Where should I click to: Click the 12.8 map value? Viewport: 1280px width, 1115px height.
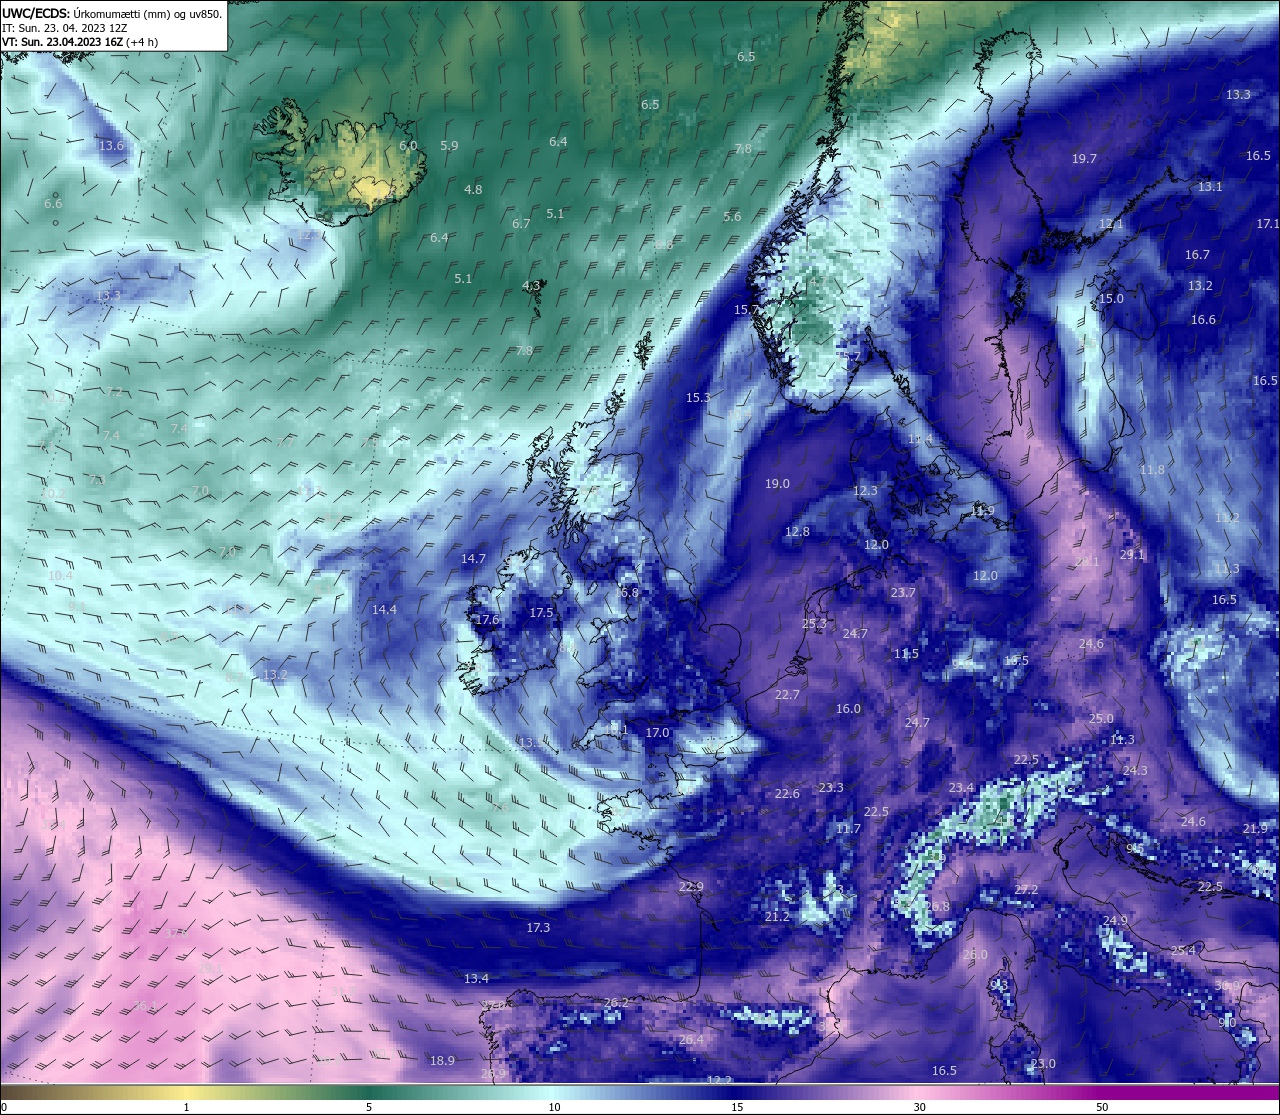(x=797, y=532)
